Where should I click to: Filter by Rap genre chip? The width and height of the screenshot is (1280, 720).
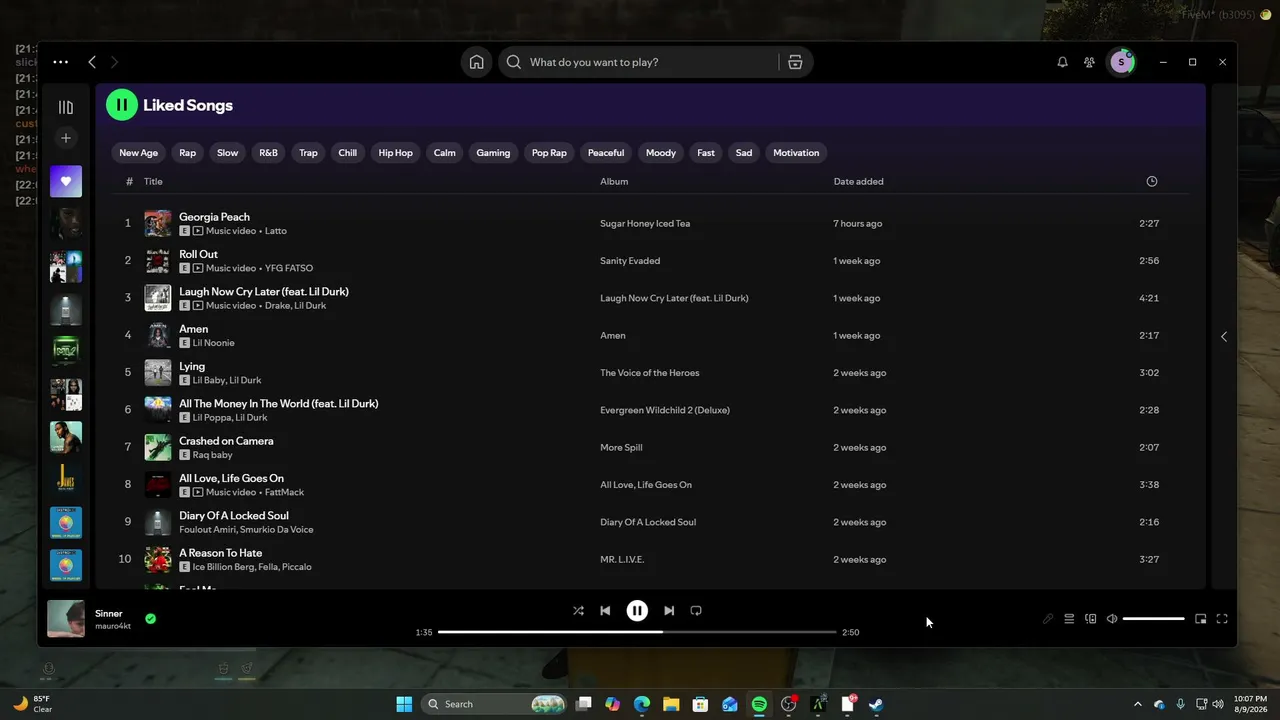(x=187, y=153)
